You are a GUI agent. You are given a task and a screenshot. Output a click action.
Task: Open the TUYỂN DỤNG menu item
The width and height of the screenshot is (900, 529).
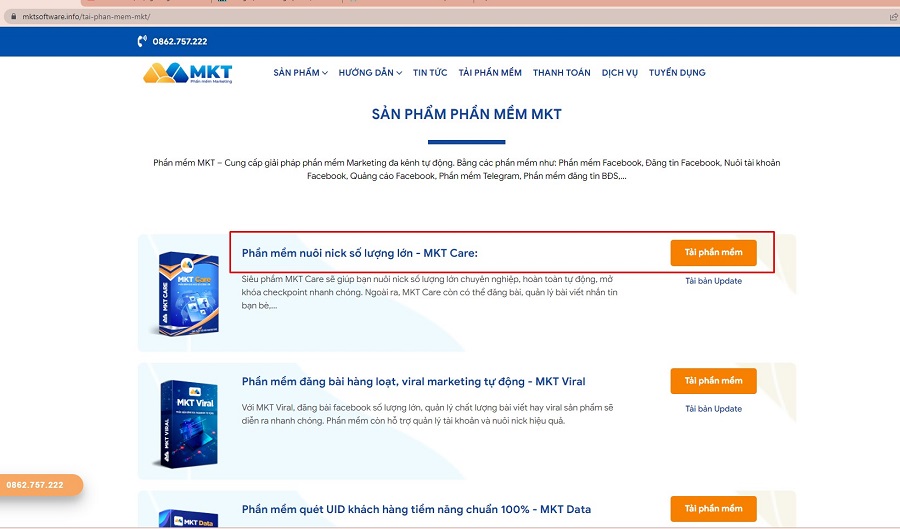[677, 73]
